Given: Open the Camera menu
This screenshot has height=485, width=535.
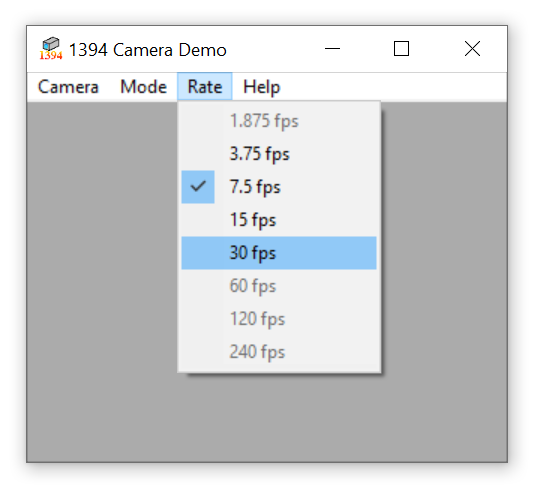Looking at the screenshot, I should (x=68, y=86).
